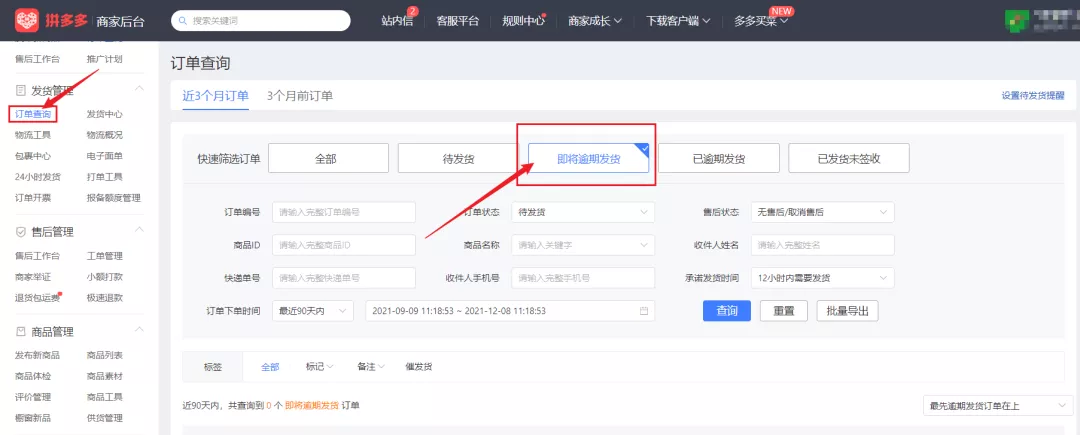Open the 最近90天内 time range dropdown
1080x435 pixels.
click(x=313, y=311)
